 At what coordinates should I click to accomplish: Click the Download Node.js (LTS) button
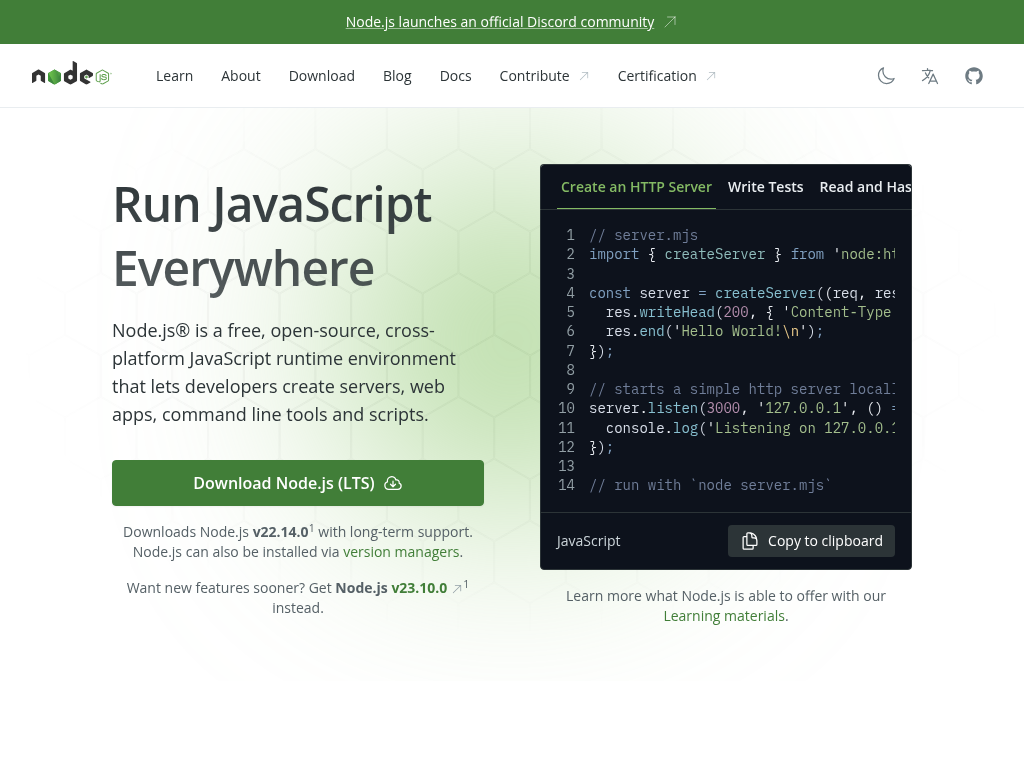pyautogui.click(x=298, y=483)
